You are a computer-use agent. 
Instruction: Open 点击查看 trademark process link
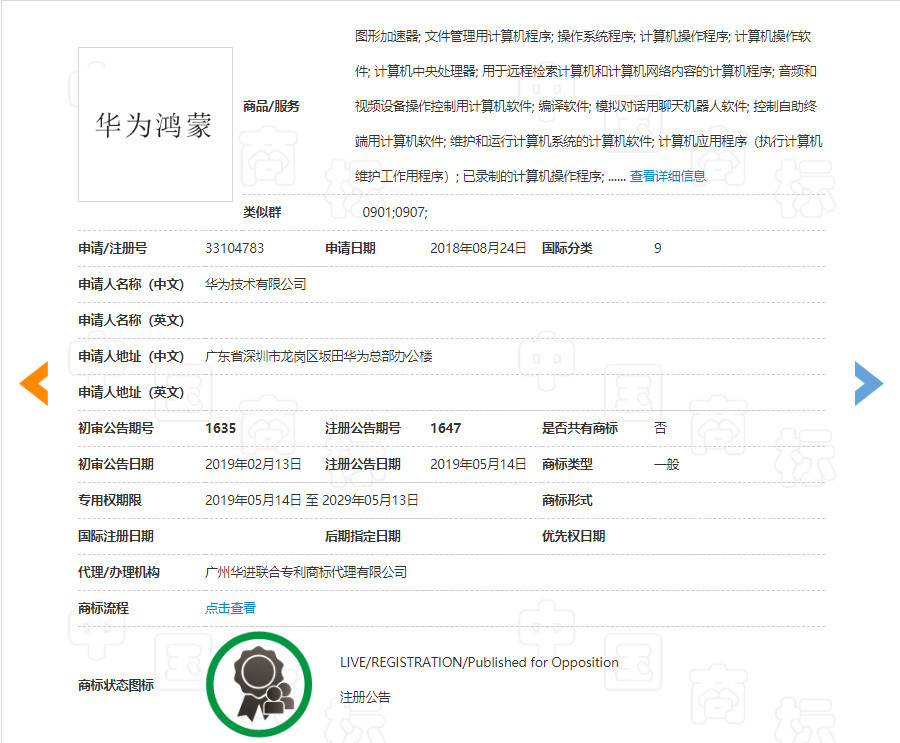pos(230,608)
